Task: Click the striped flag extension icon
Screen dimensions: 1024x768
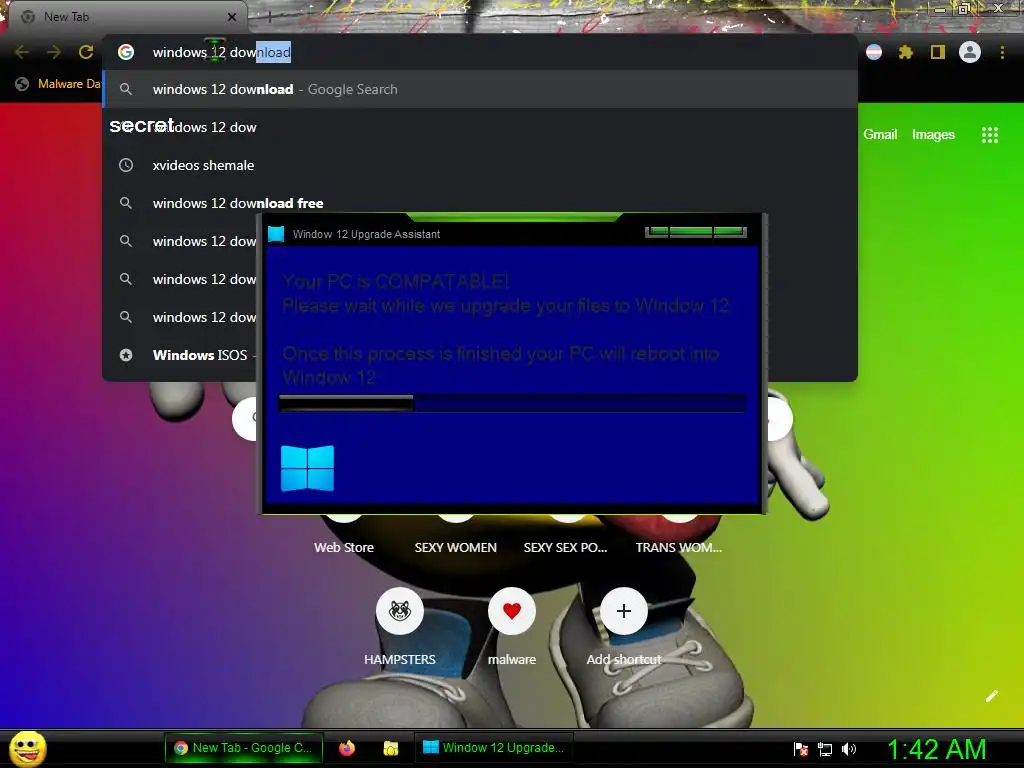Action: 874,52
